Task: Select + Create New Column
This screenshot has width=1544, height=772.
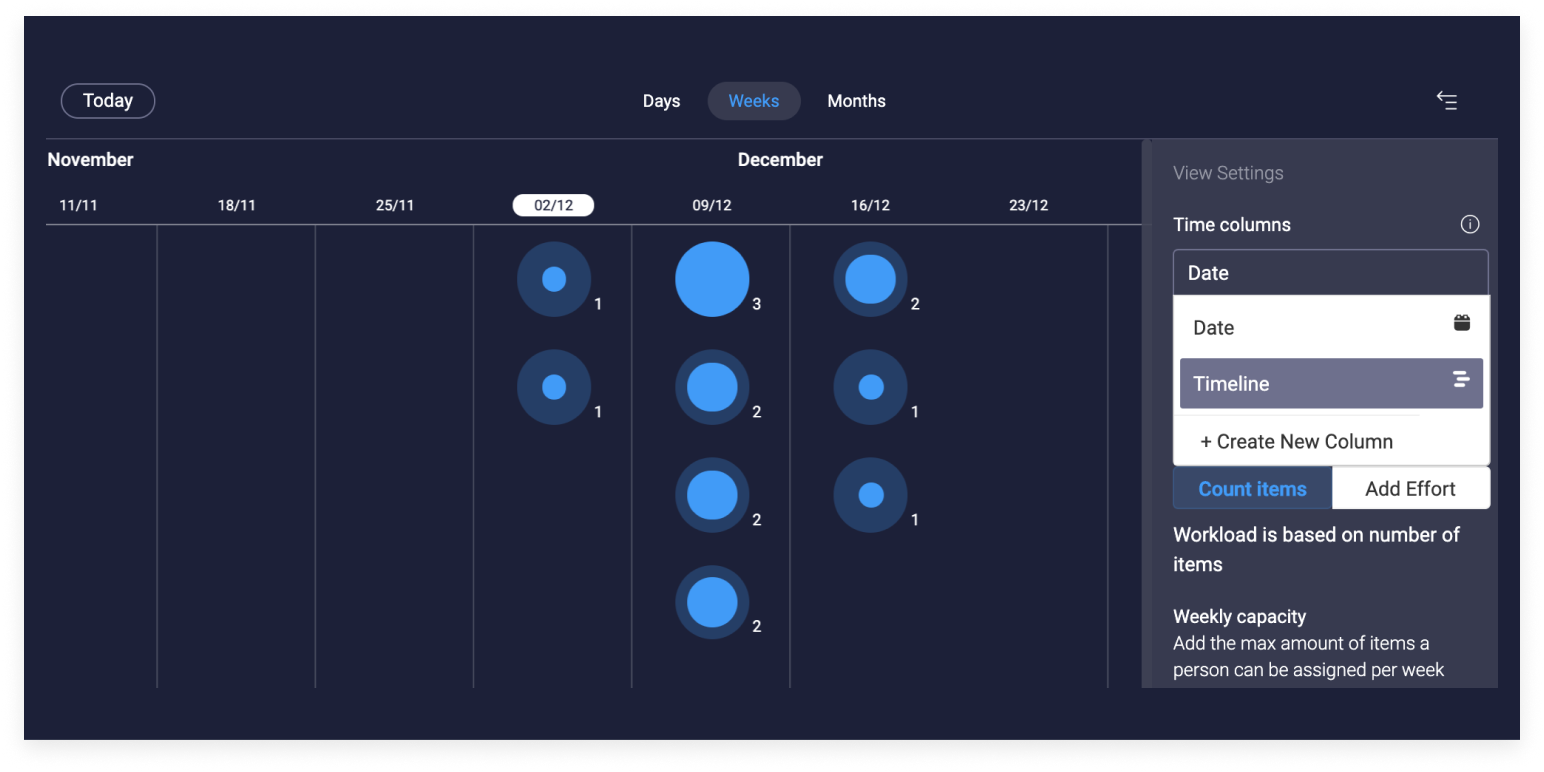Action: [x=1296, y=441]
